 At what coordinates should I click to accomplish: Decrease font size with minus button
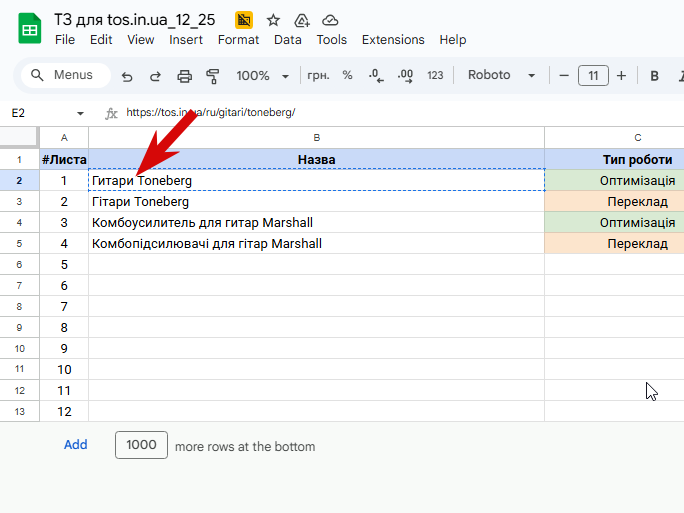click(x=564, y=76)
